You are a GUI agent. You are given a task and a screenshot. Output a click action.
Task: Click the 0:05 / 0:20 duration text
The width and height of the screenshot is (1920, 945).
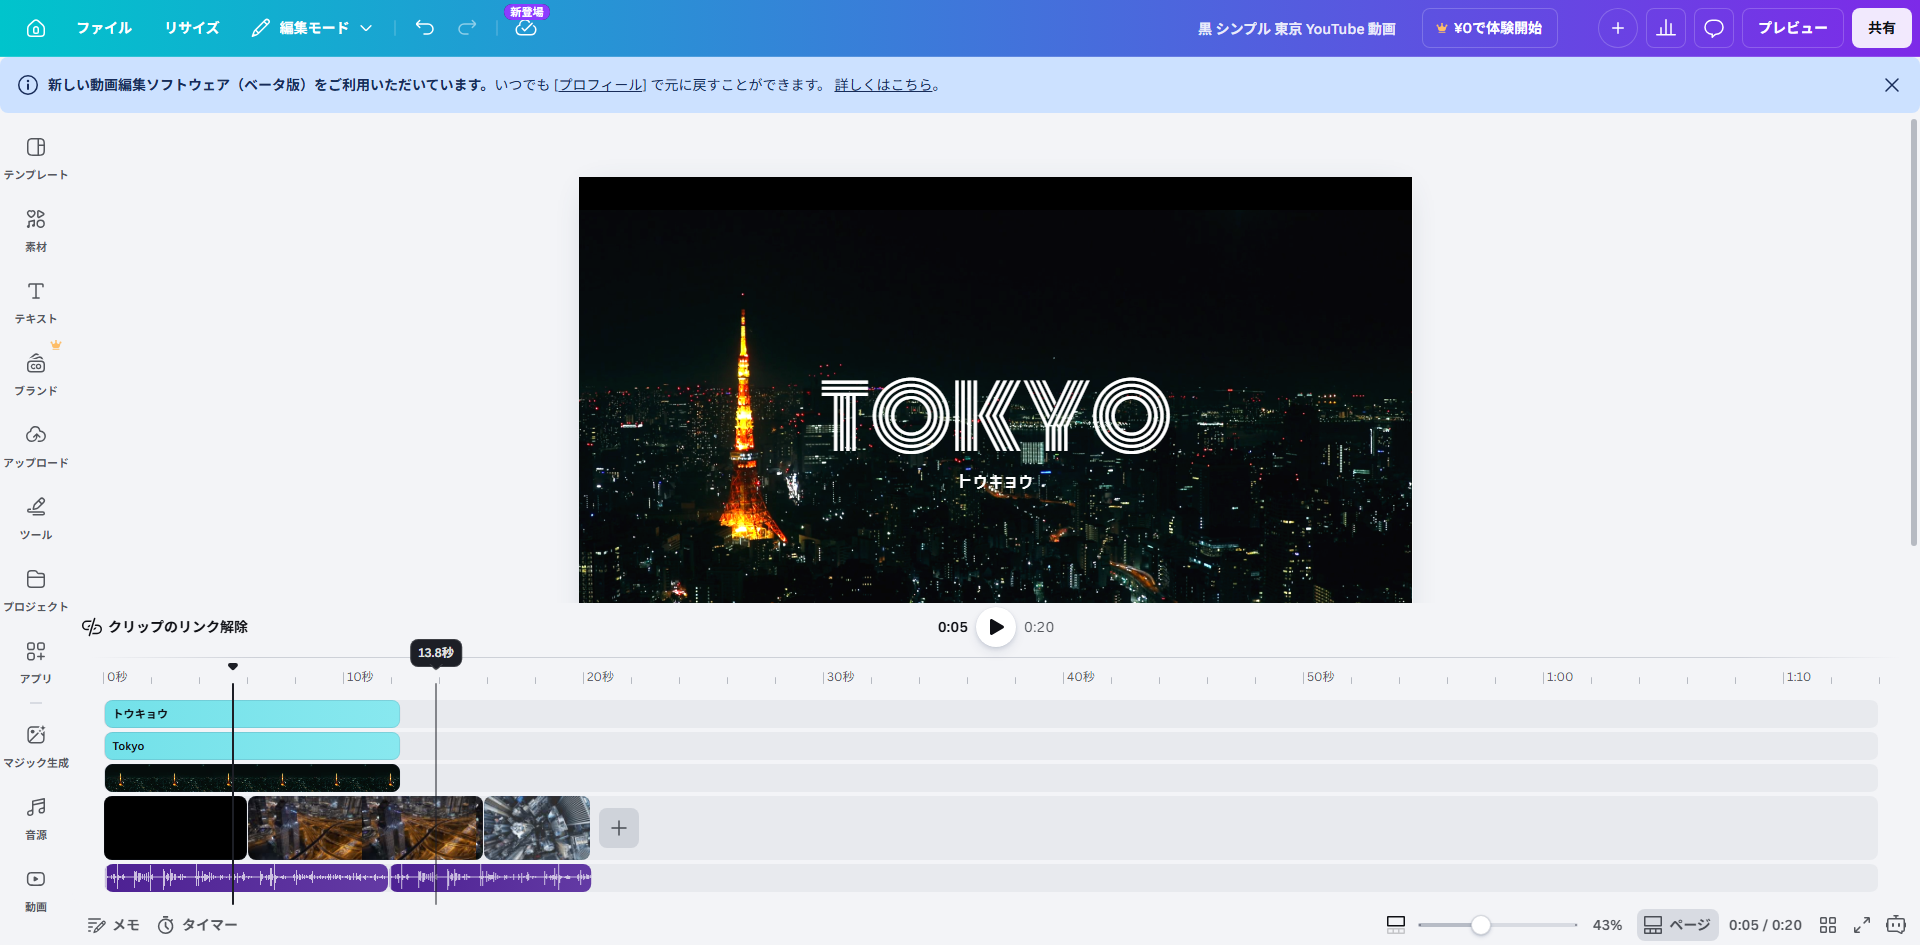1765,925
